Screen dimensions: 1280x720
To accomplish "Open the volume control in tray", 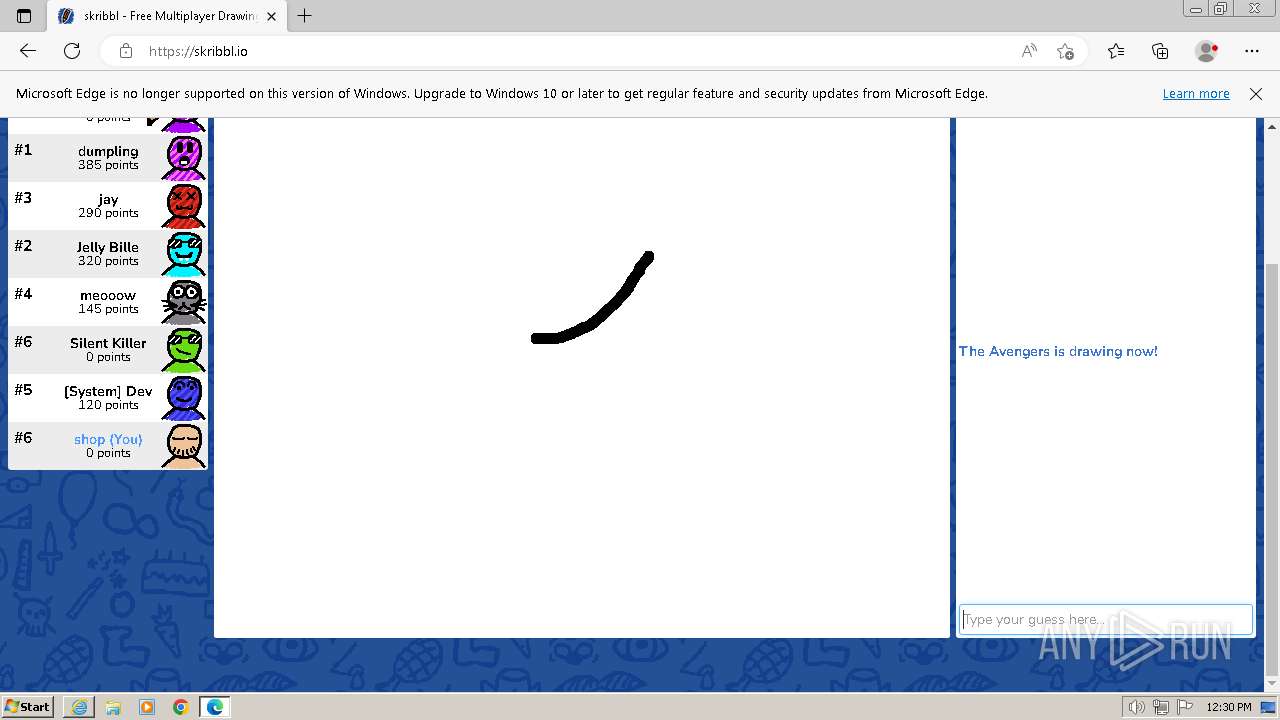I will 1138,707.
